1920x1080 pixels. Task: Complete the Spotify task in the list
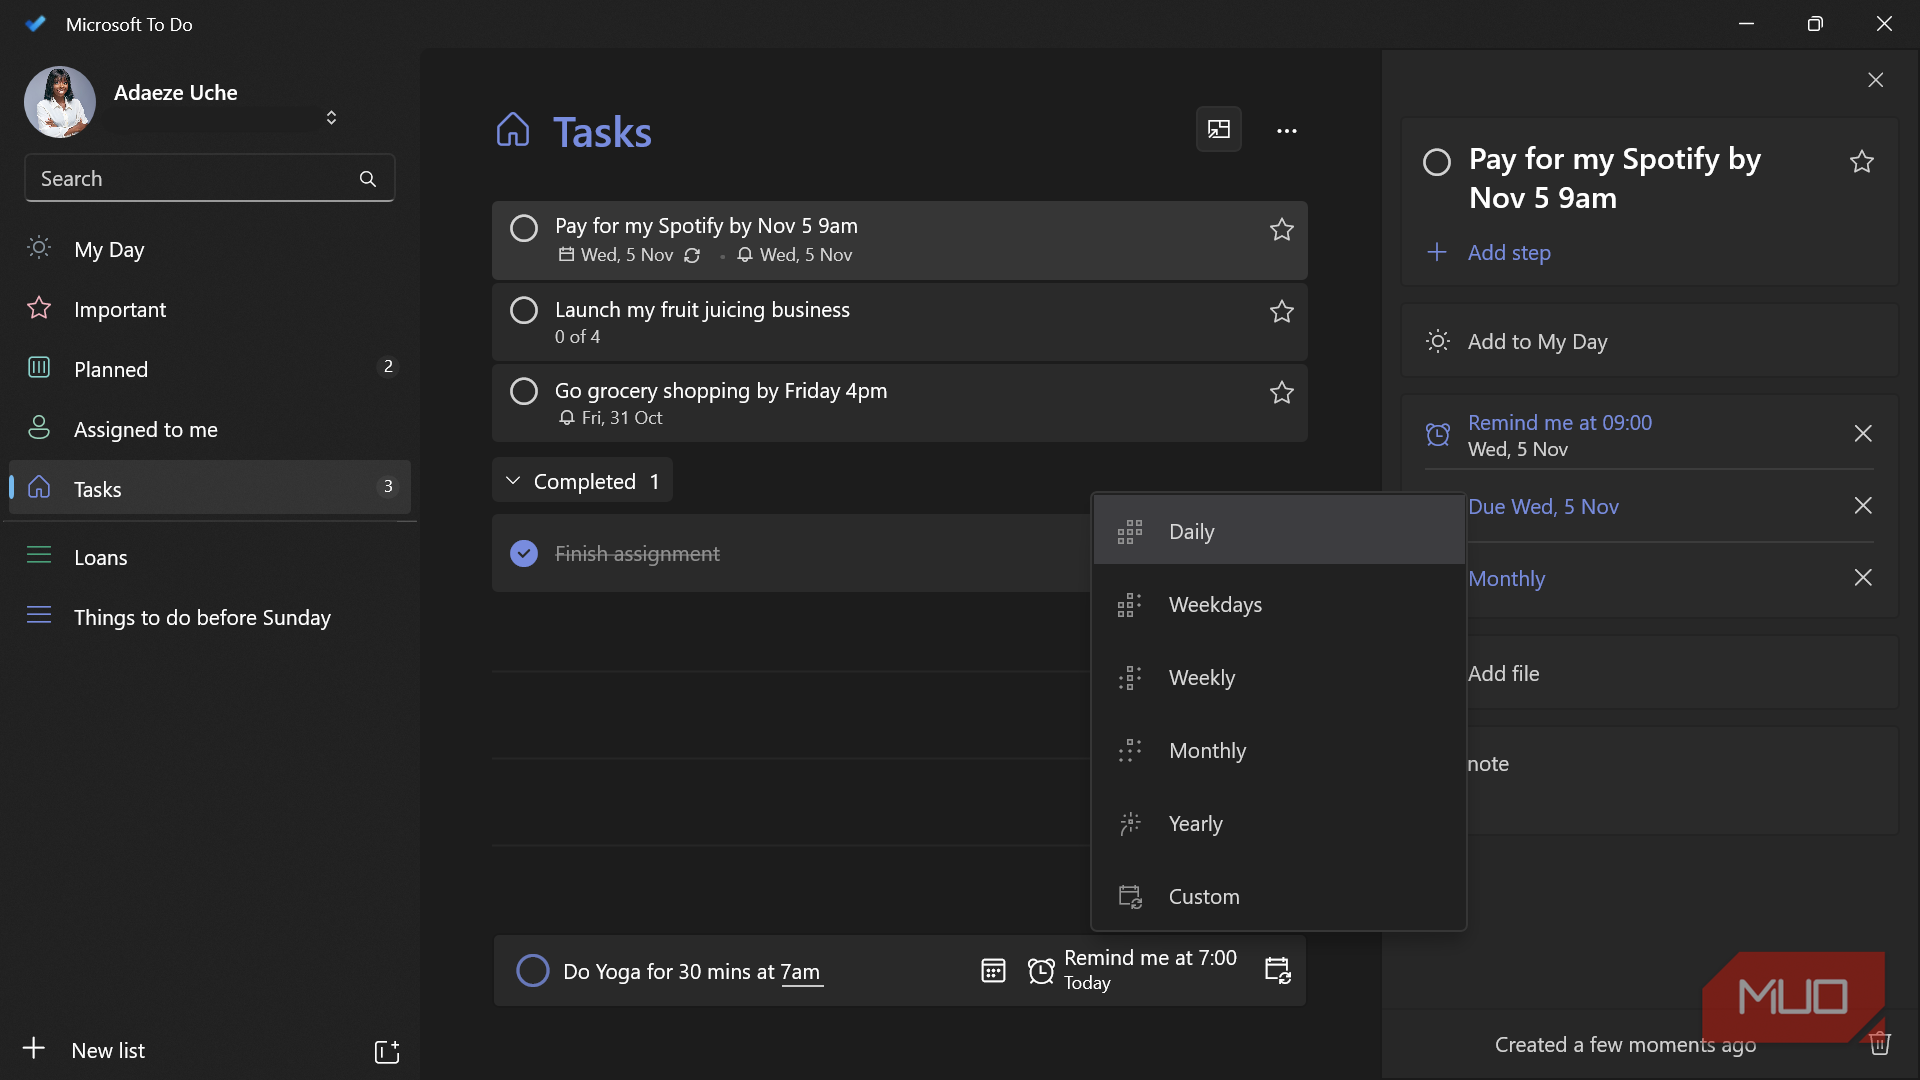point(524,228)
